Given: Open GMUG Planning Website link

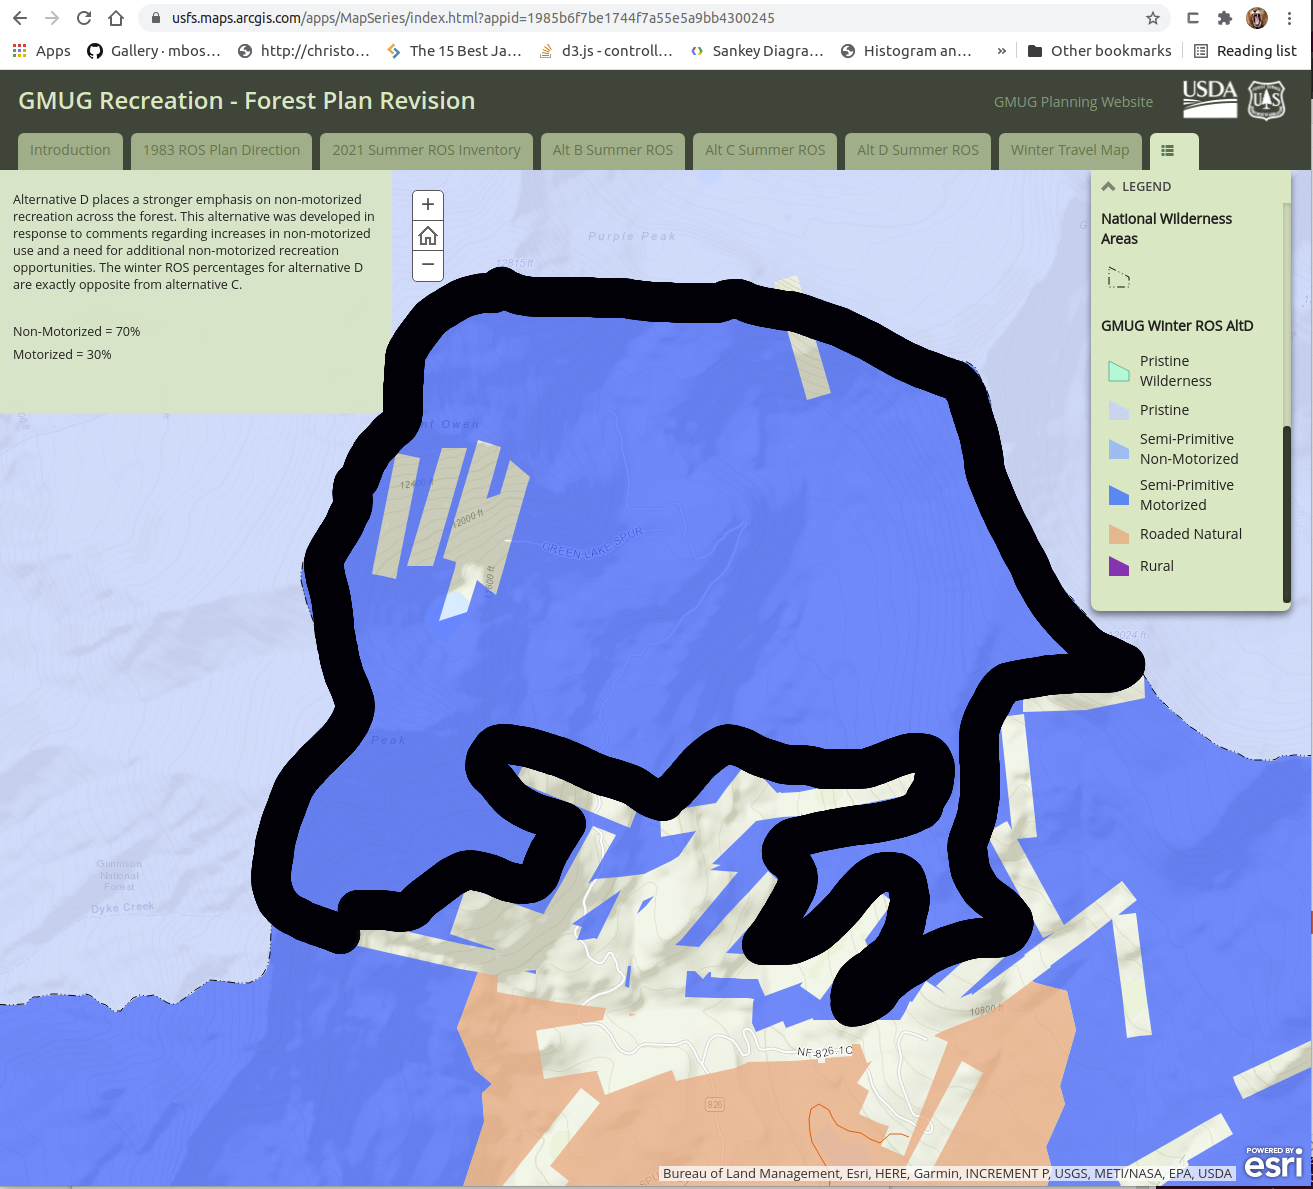Looking at the screenshot, I should (1072, 102).
